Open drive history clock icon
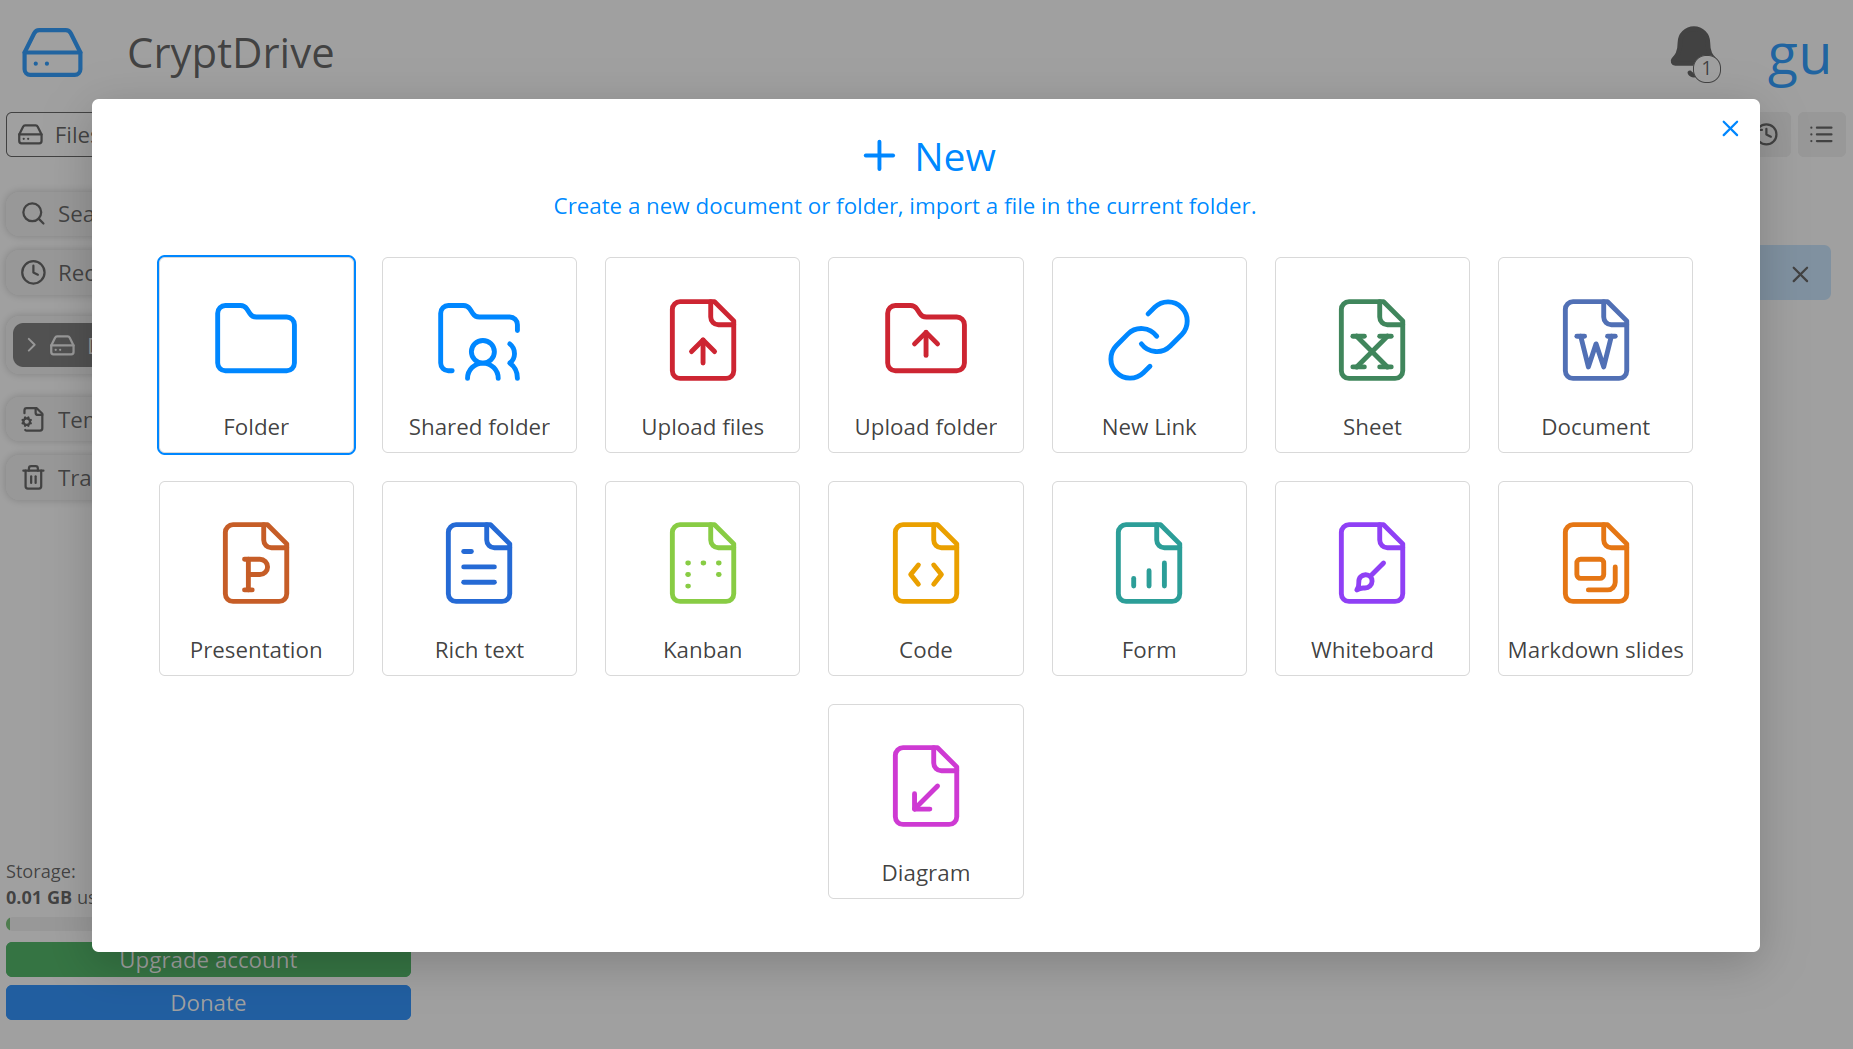The height and width of the screenshot is (1049, 1853). point(1768,134)
